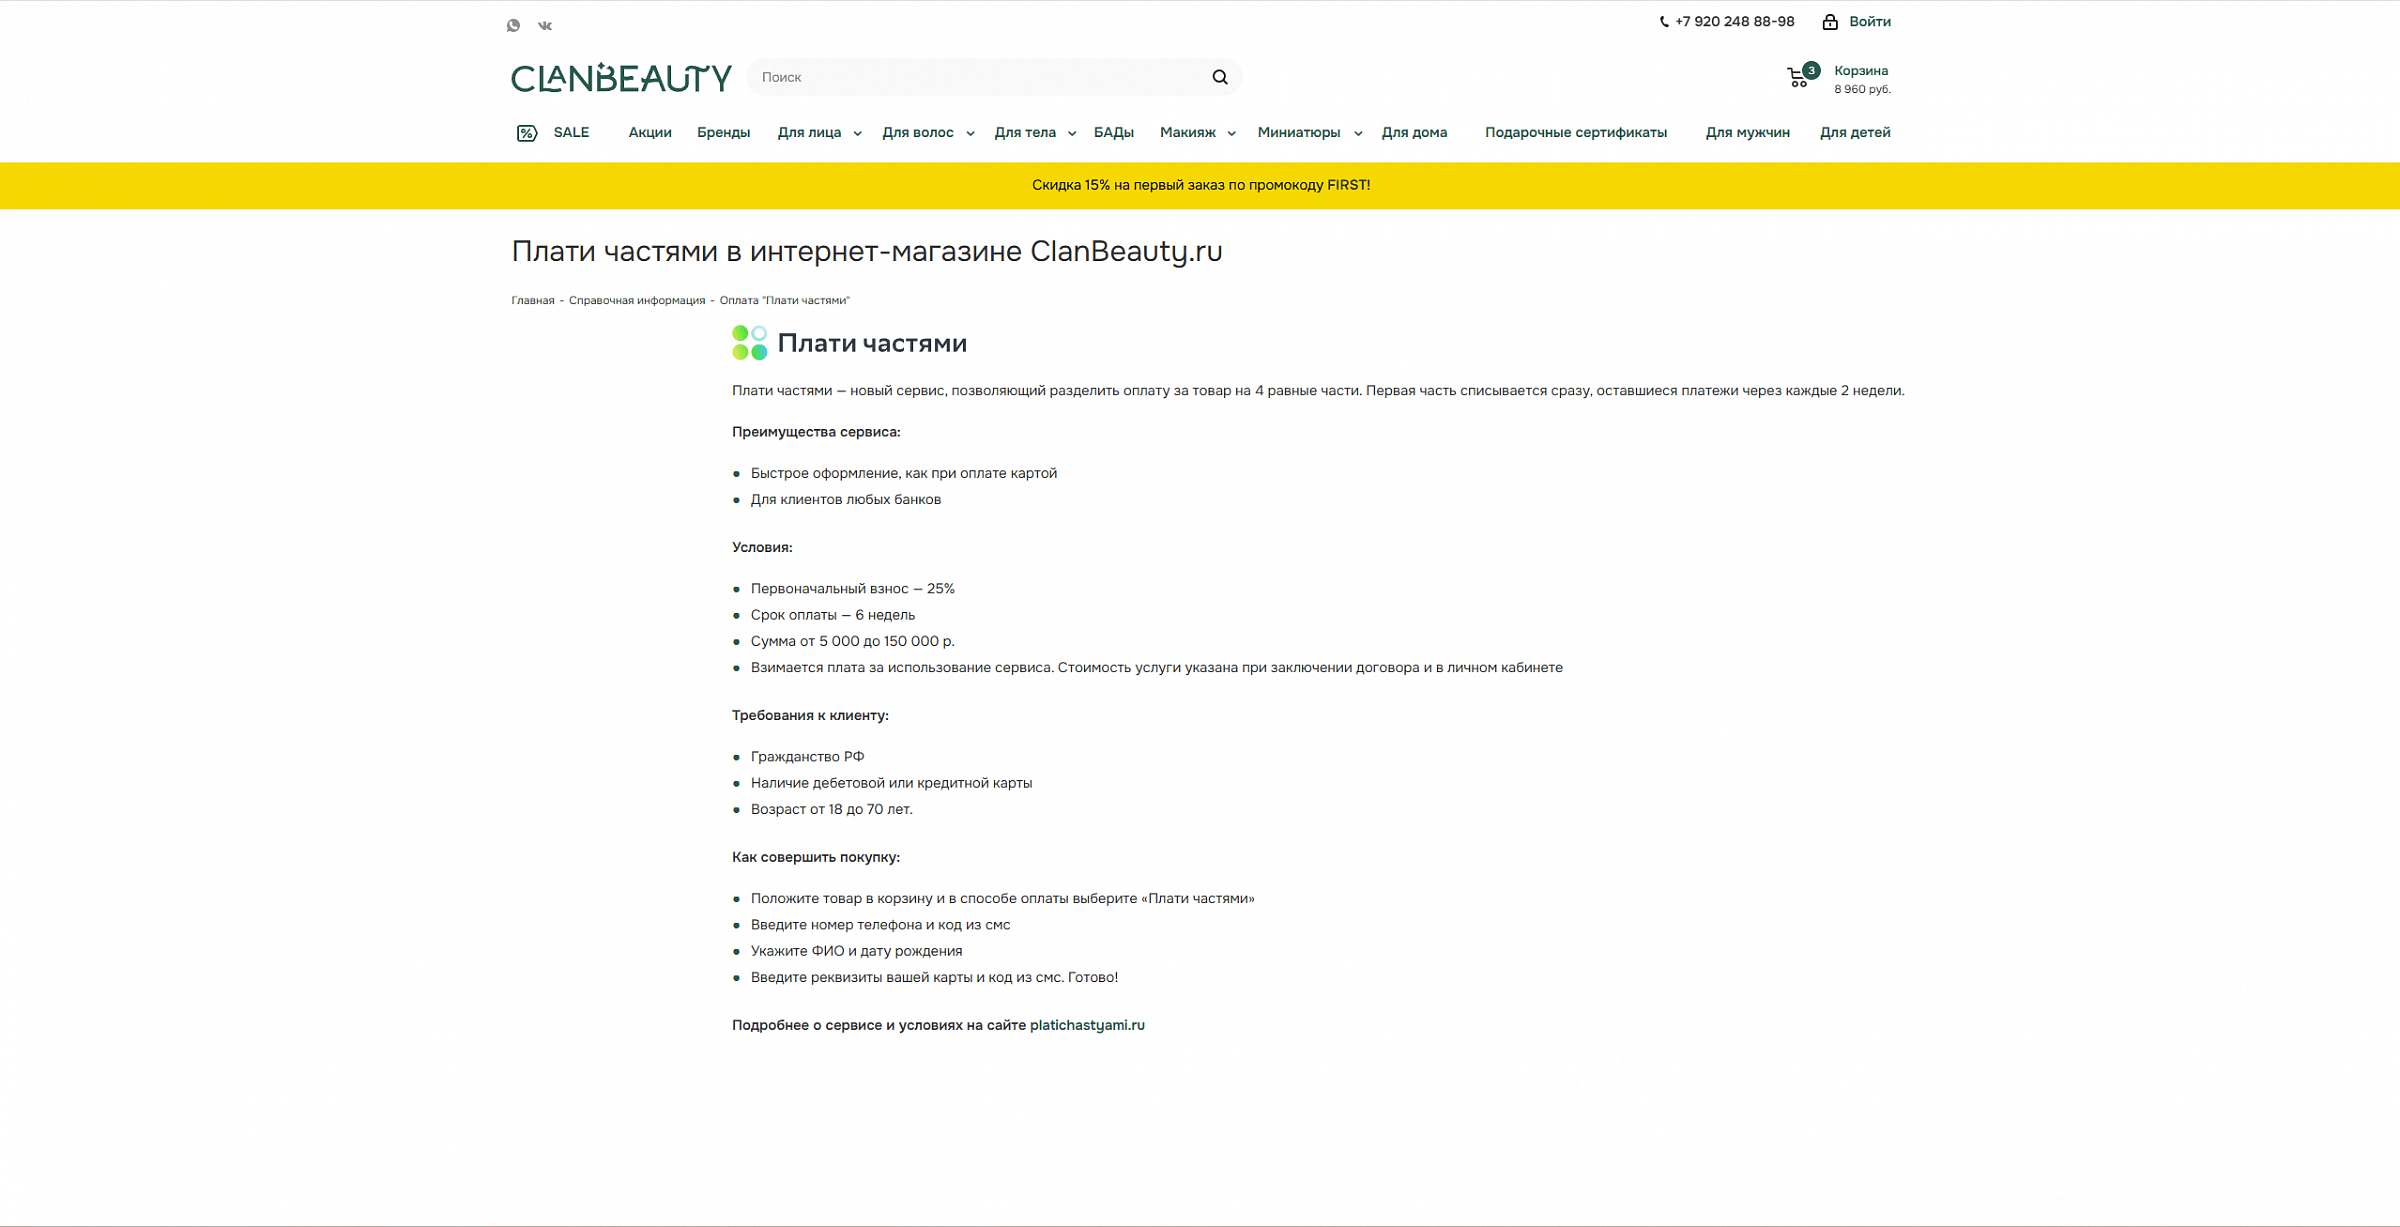This screenshot has width=2400, height=1227.
Task: Expand the Для волос dropdown arrow
Action: click(x=970, y=134)
